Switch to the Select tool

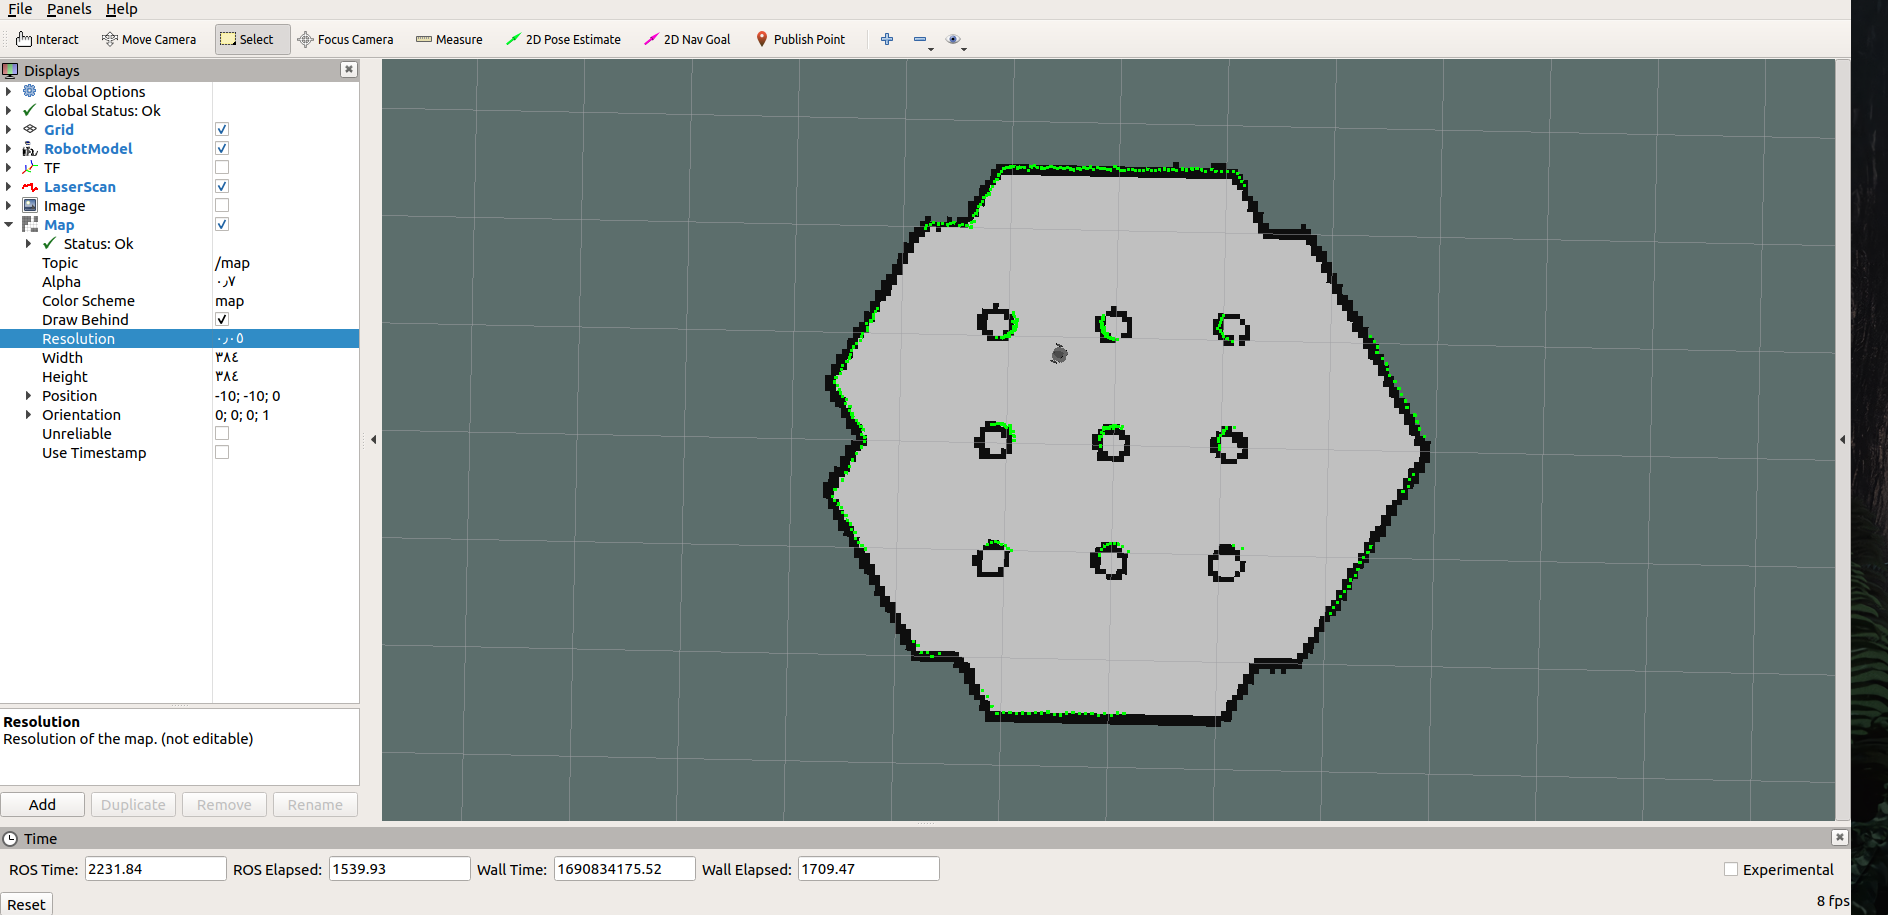tap(252, 39)
